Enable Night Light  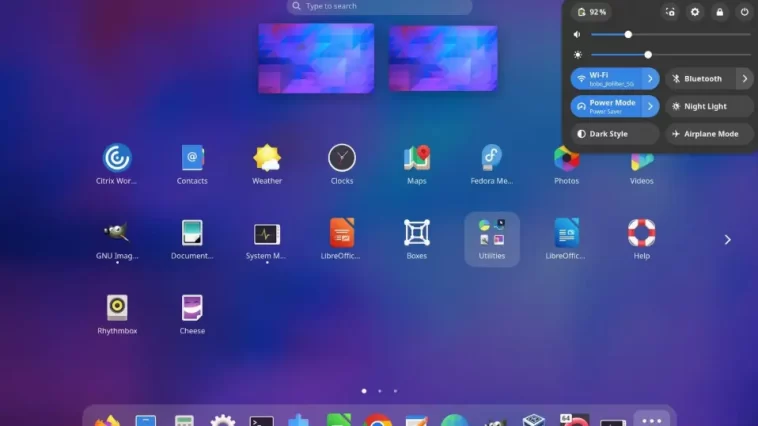pos(710,106)
